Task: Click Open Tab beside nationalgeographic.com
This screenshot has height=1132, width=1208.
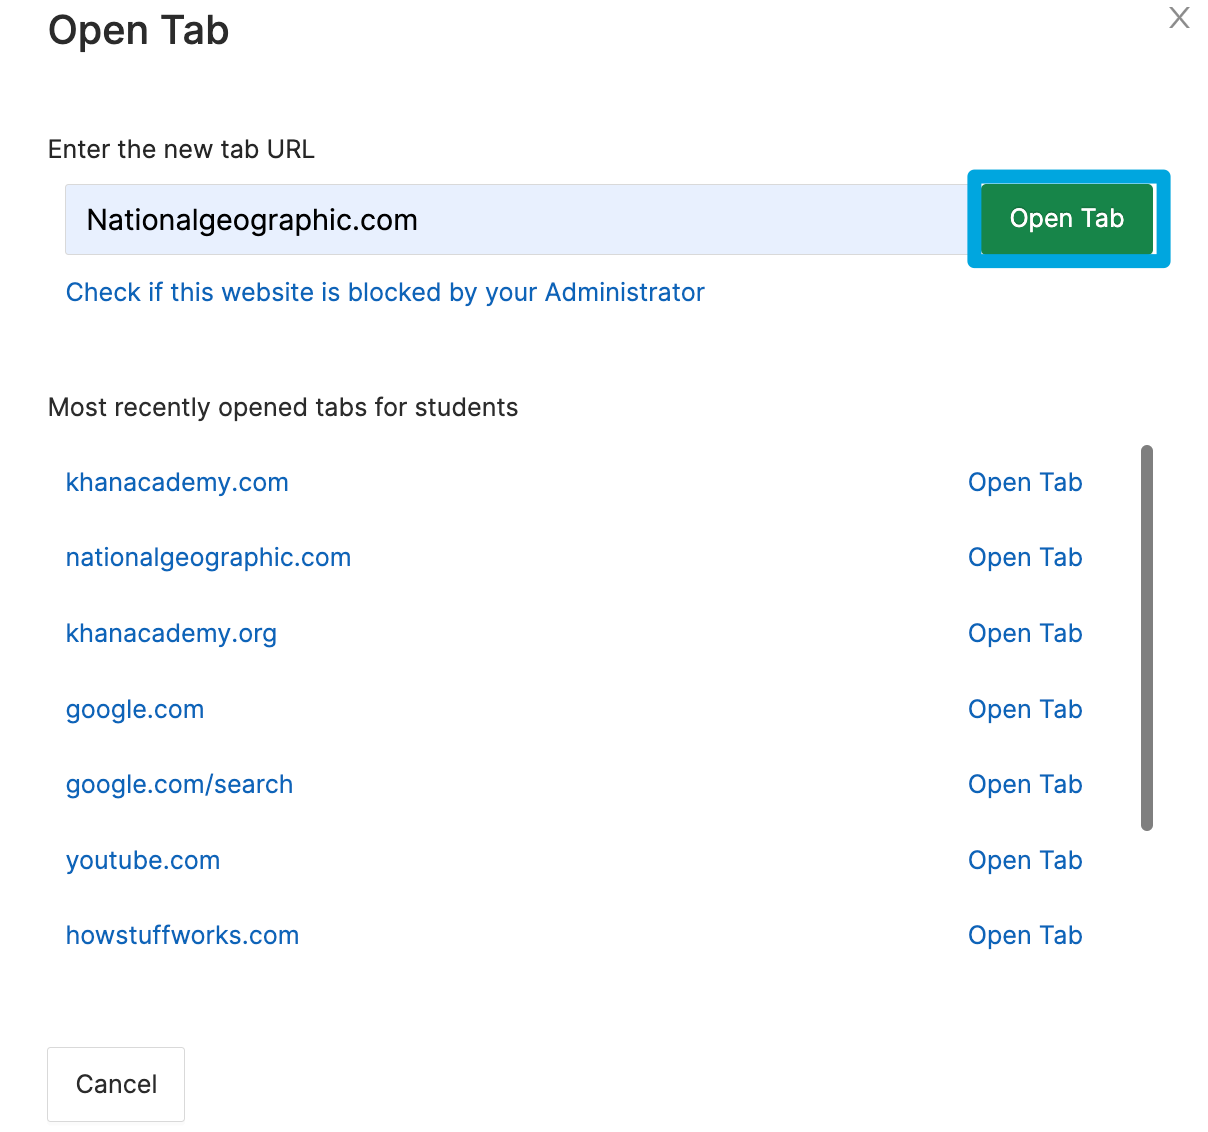Action: click(x=1024, y=557)
